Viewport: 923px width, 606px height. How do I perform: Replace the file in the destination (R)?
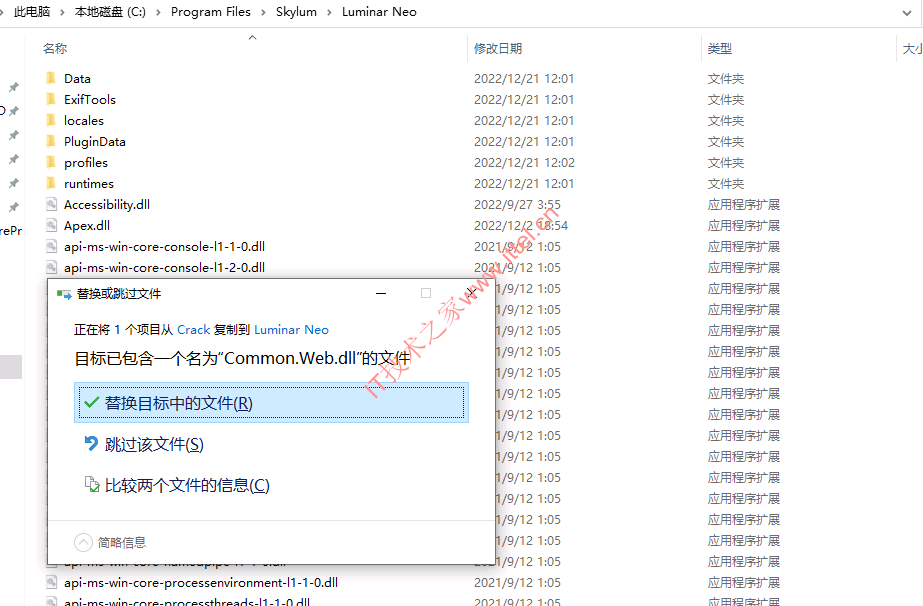click(271, 403)
